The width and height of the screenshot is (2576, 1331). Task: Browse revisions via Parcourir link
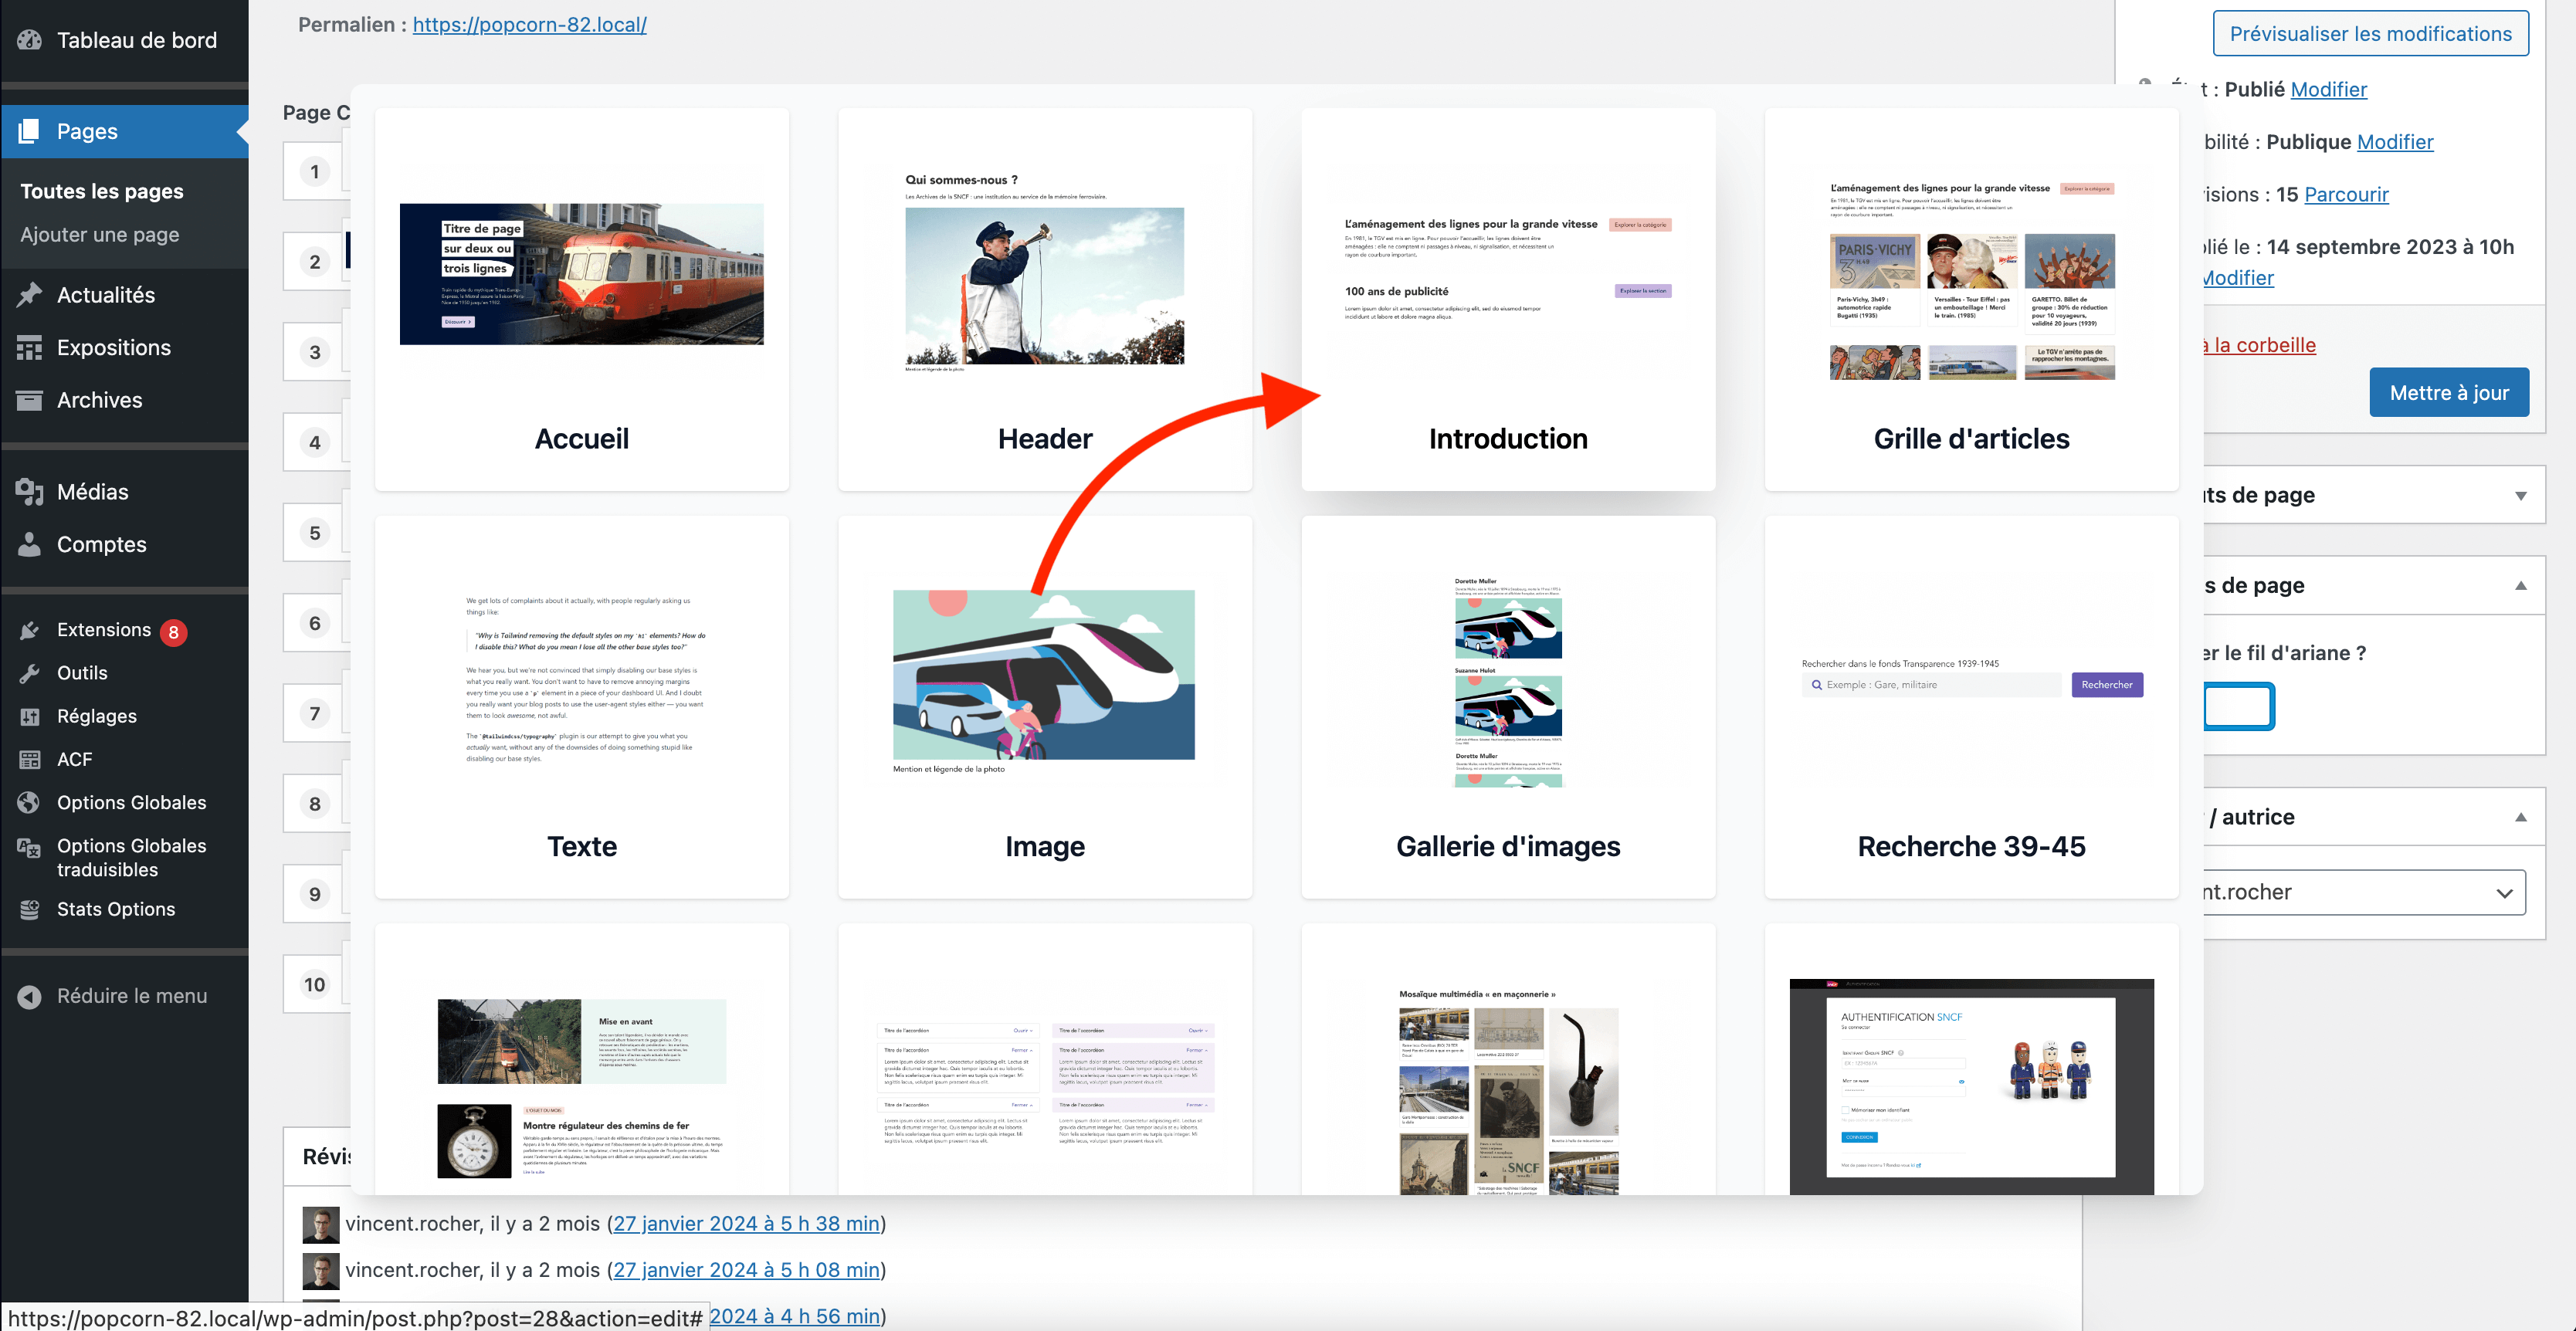tap(2346, 194)
